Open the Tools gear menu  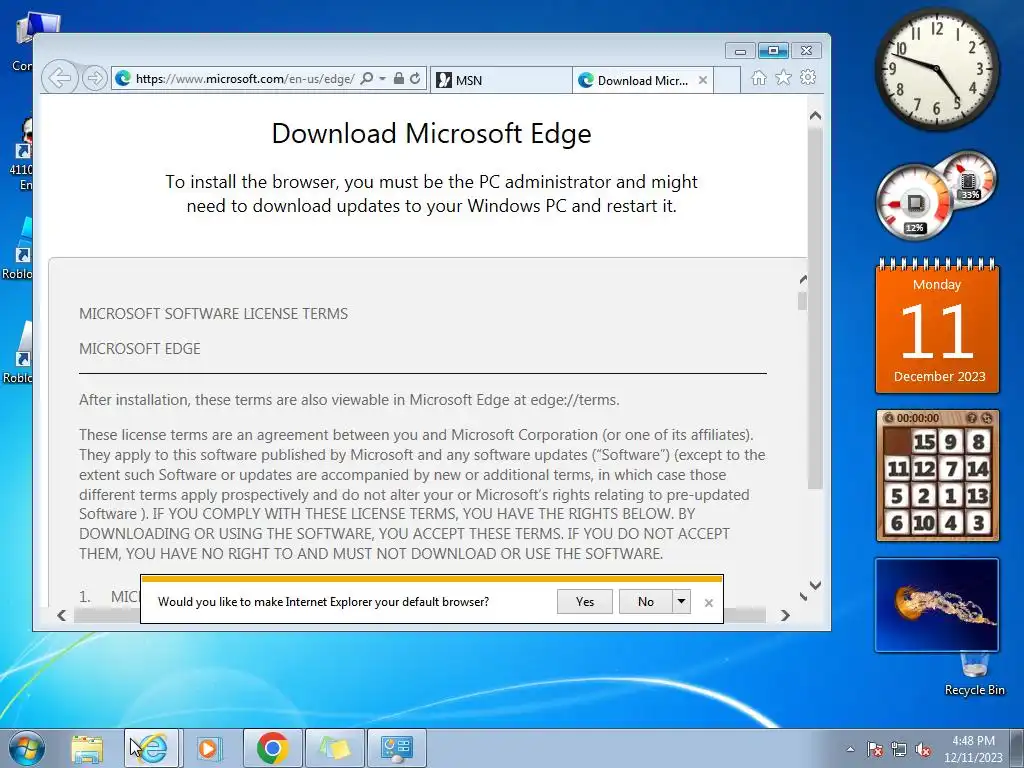tap(808, 78)
